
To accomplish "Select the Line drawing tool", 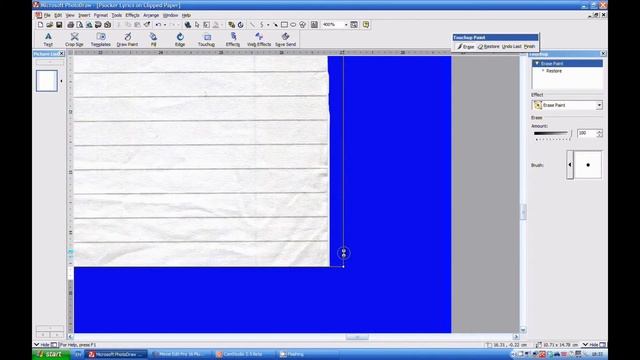I will [252, 25].
